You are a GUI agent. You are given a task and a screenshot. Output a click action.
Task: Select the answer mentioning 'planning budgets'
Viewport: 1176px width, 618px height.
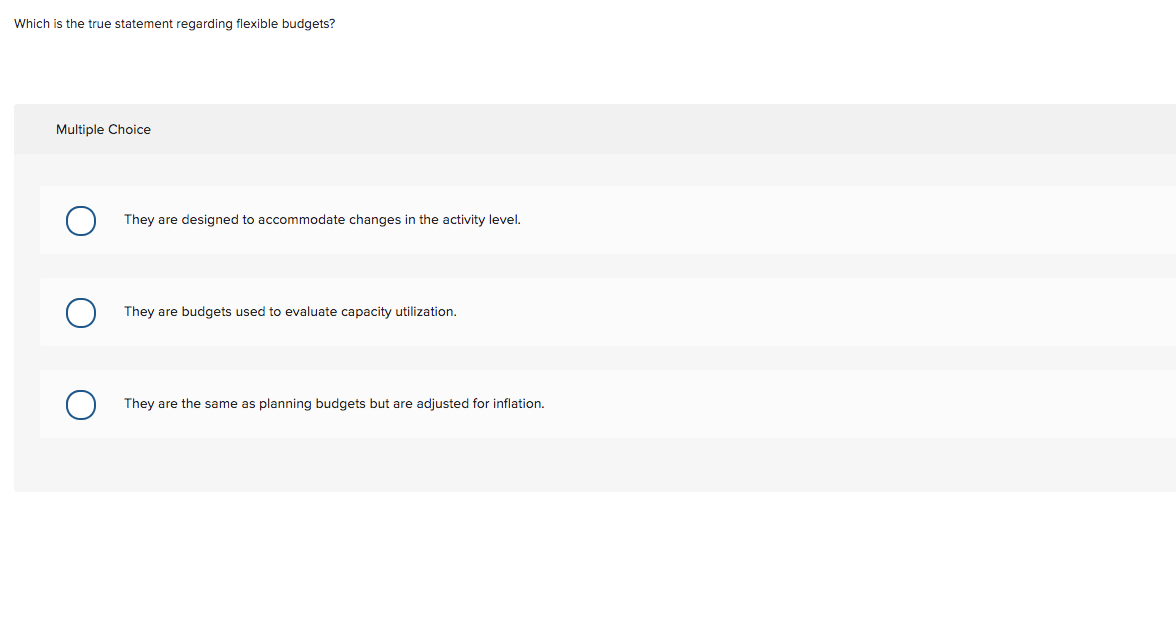pyautogui.click(x=334, y=403)
